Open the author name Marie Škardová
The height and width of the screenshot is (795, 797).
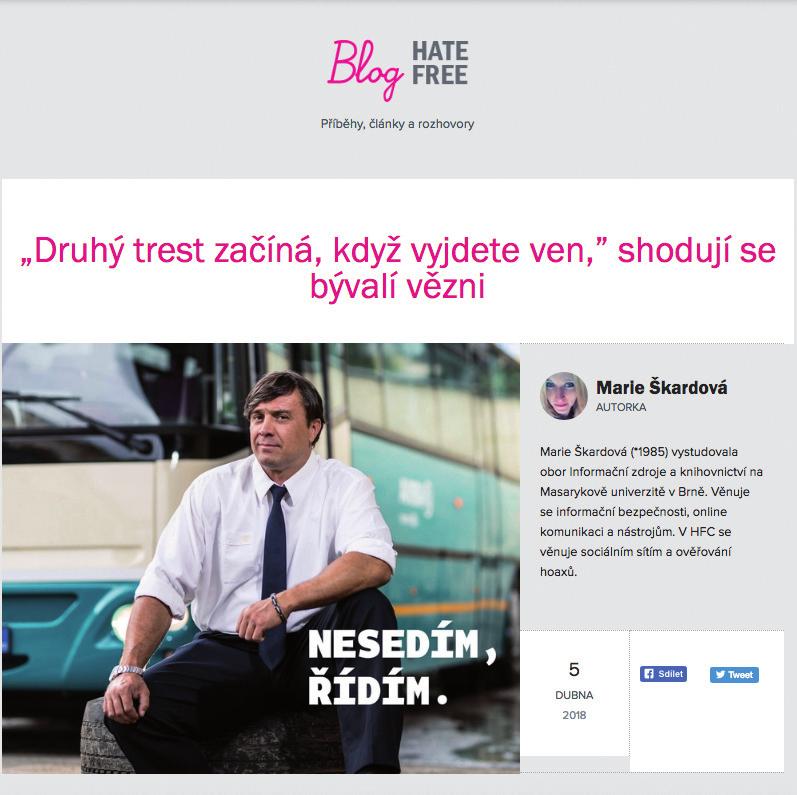point(661,387)
